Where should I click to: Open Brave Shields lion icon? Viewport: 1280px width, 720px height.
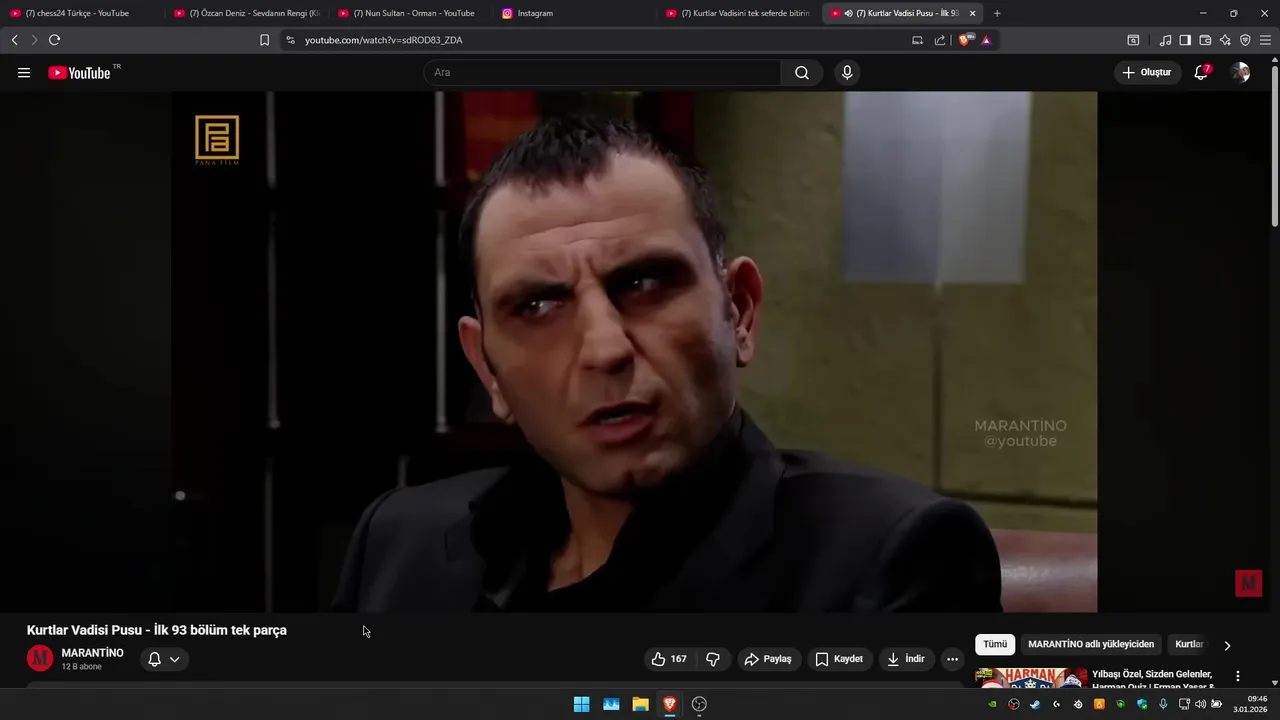[966, 40]
